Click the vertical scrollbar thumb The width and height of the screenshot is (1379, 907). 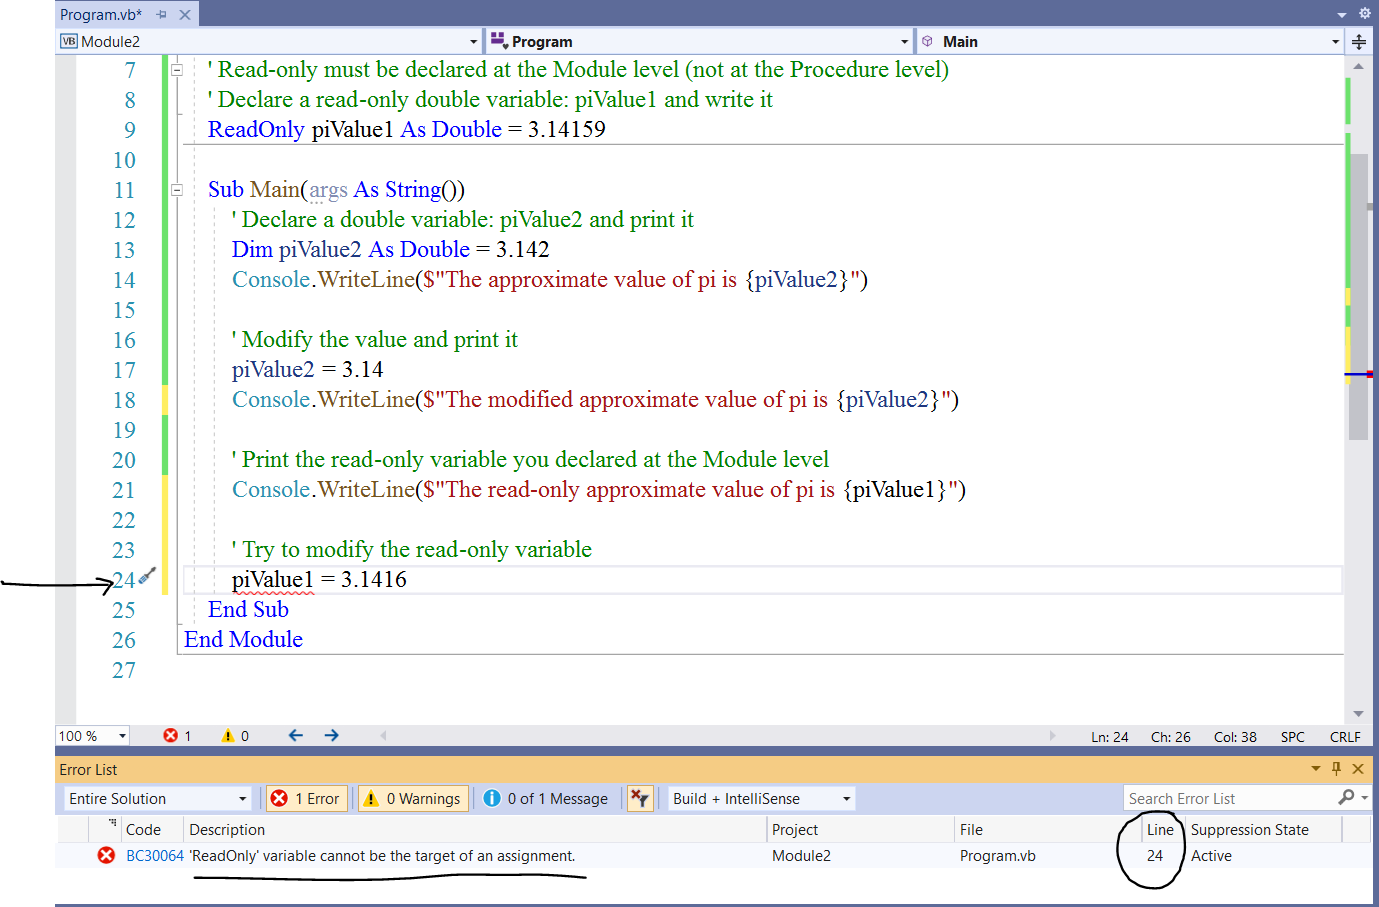point(1358,297)
